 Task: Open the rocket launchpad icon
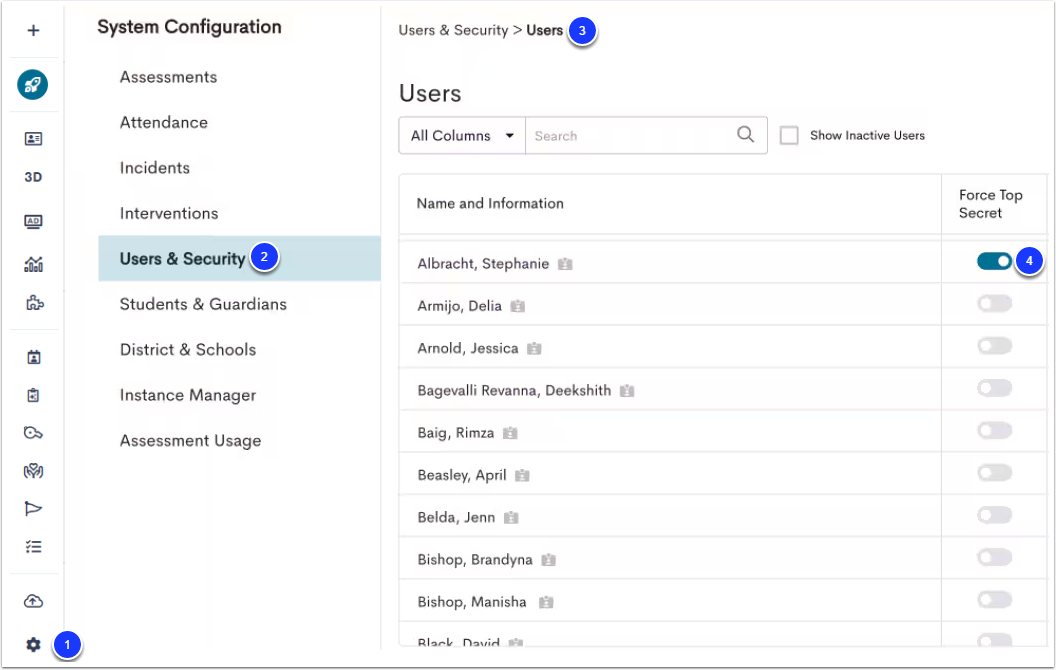[33, 85]
